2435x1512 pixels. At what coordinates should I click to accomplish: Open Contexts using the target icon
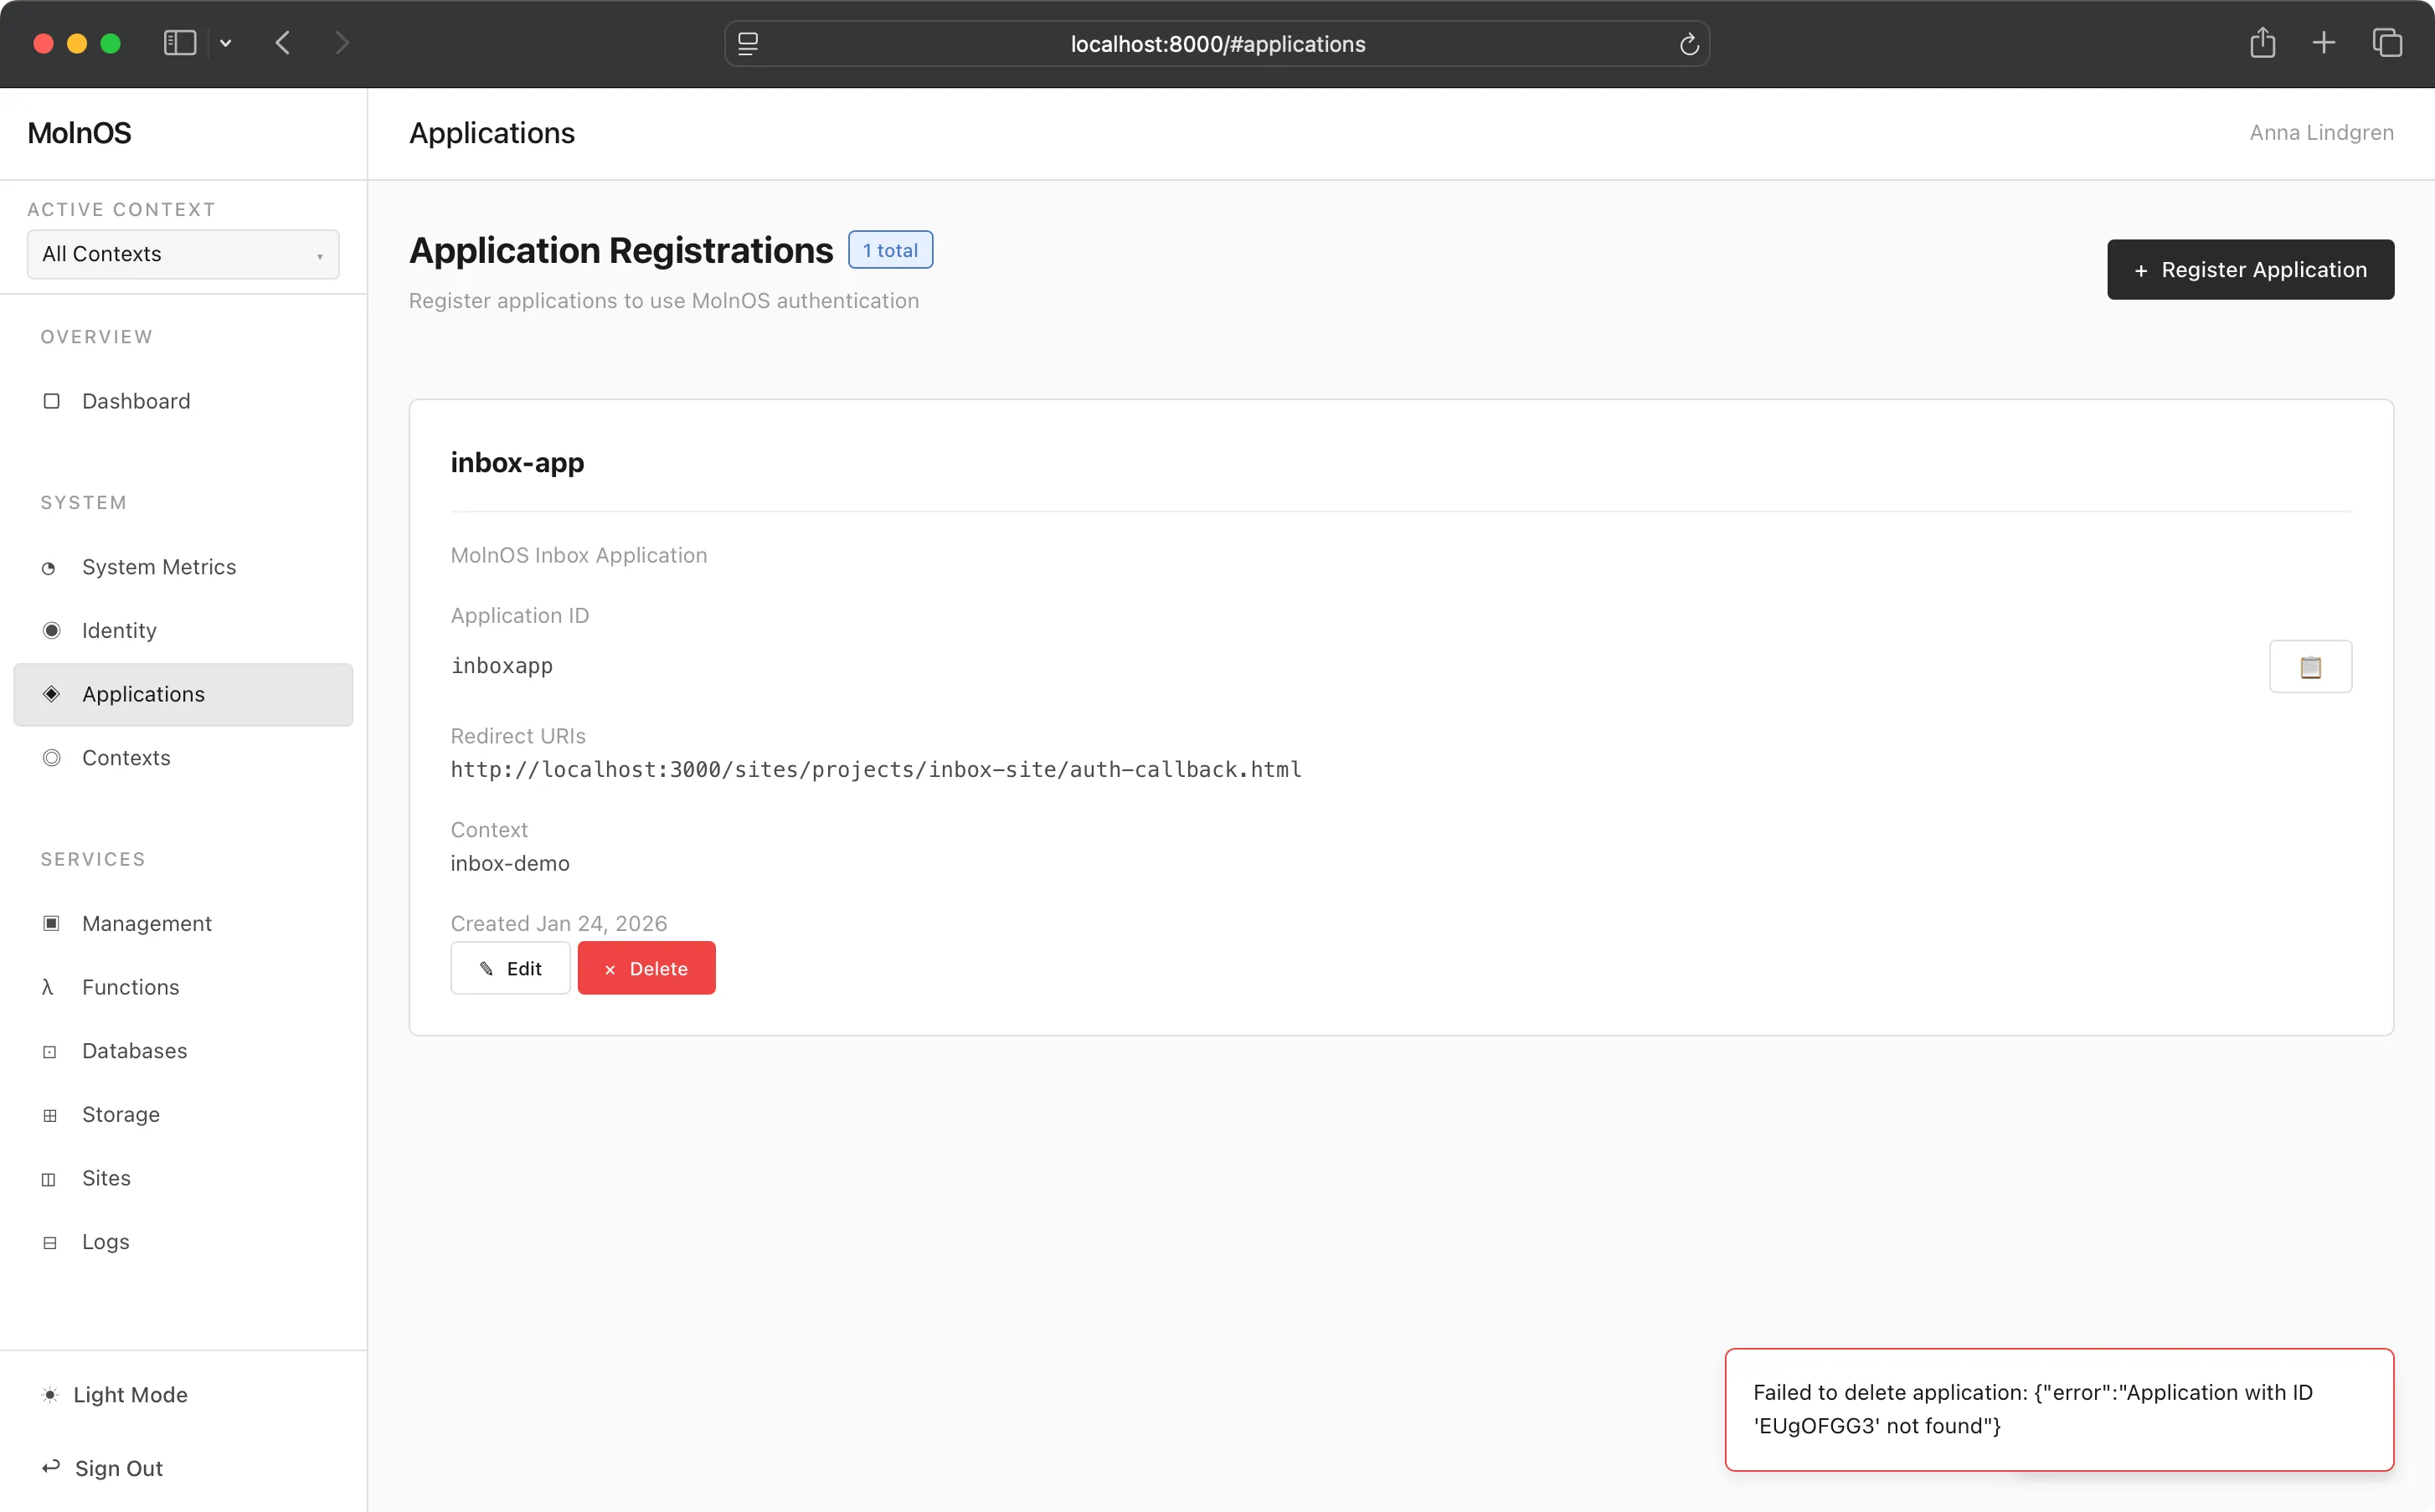click(50, 758)
